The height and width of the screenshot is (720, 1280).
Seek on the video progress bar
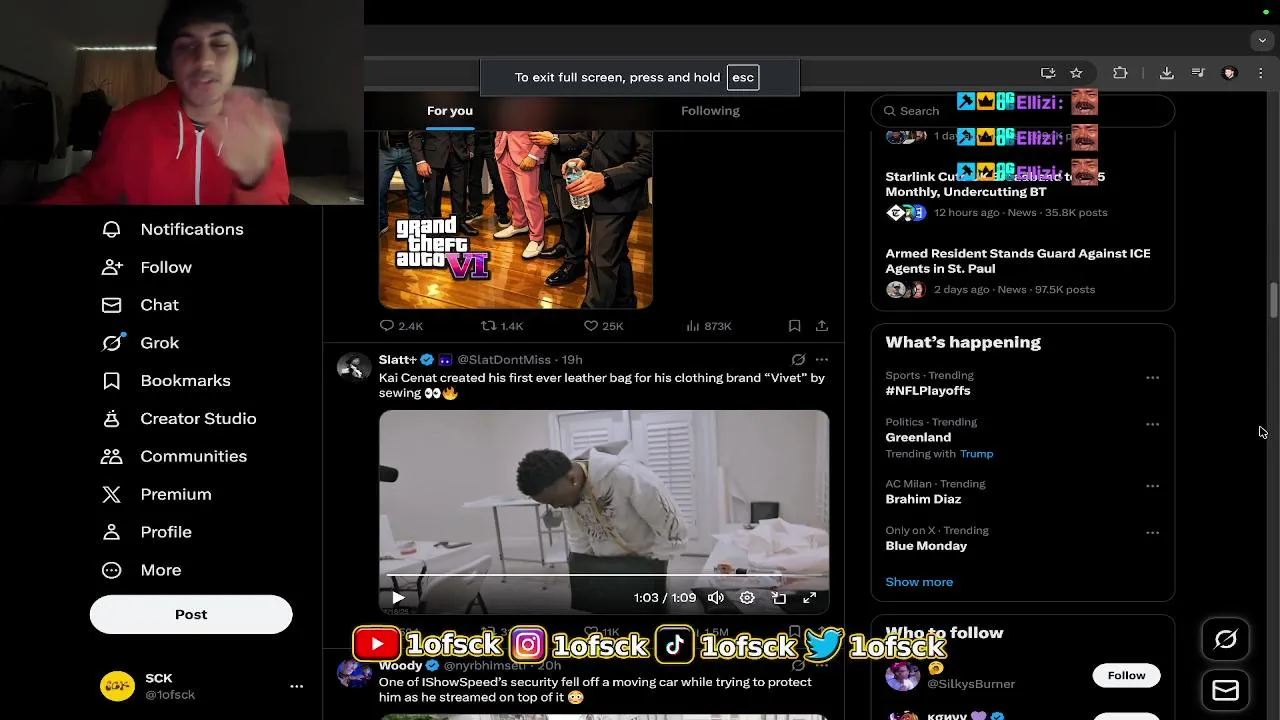pos(604,576)
